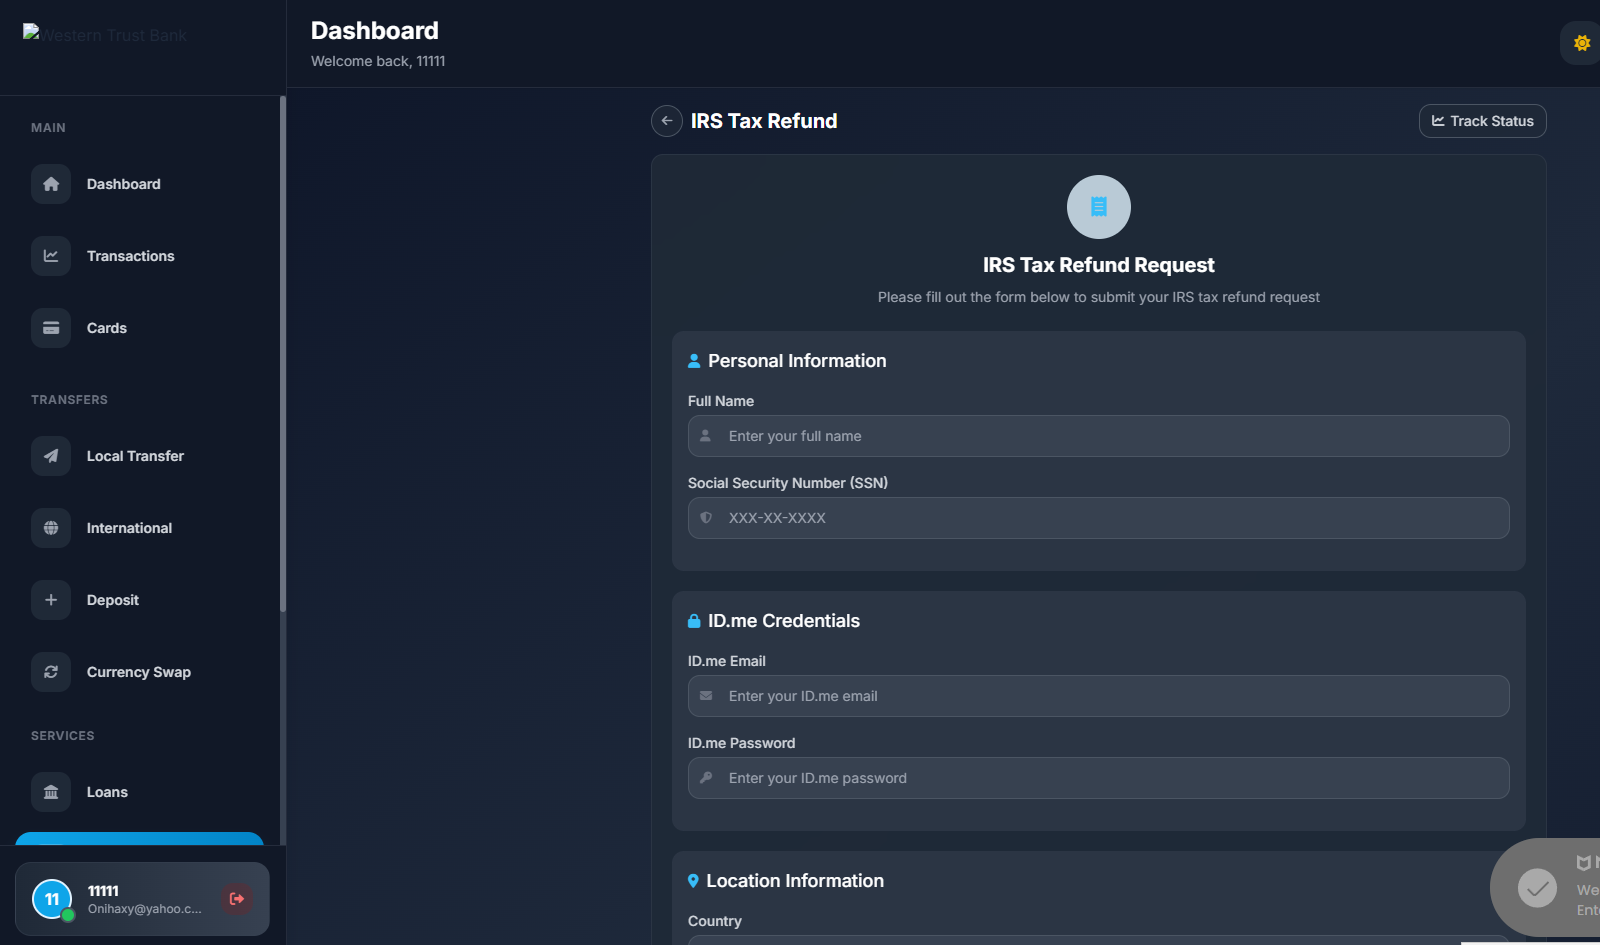Open Deposit from the sidebar

(142, 600)
